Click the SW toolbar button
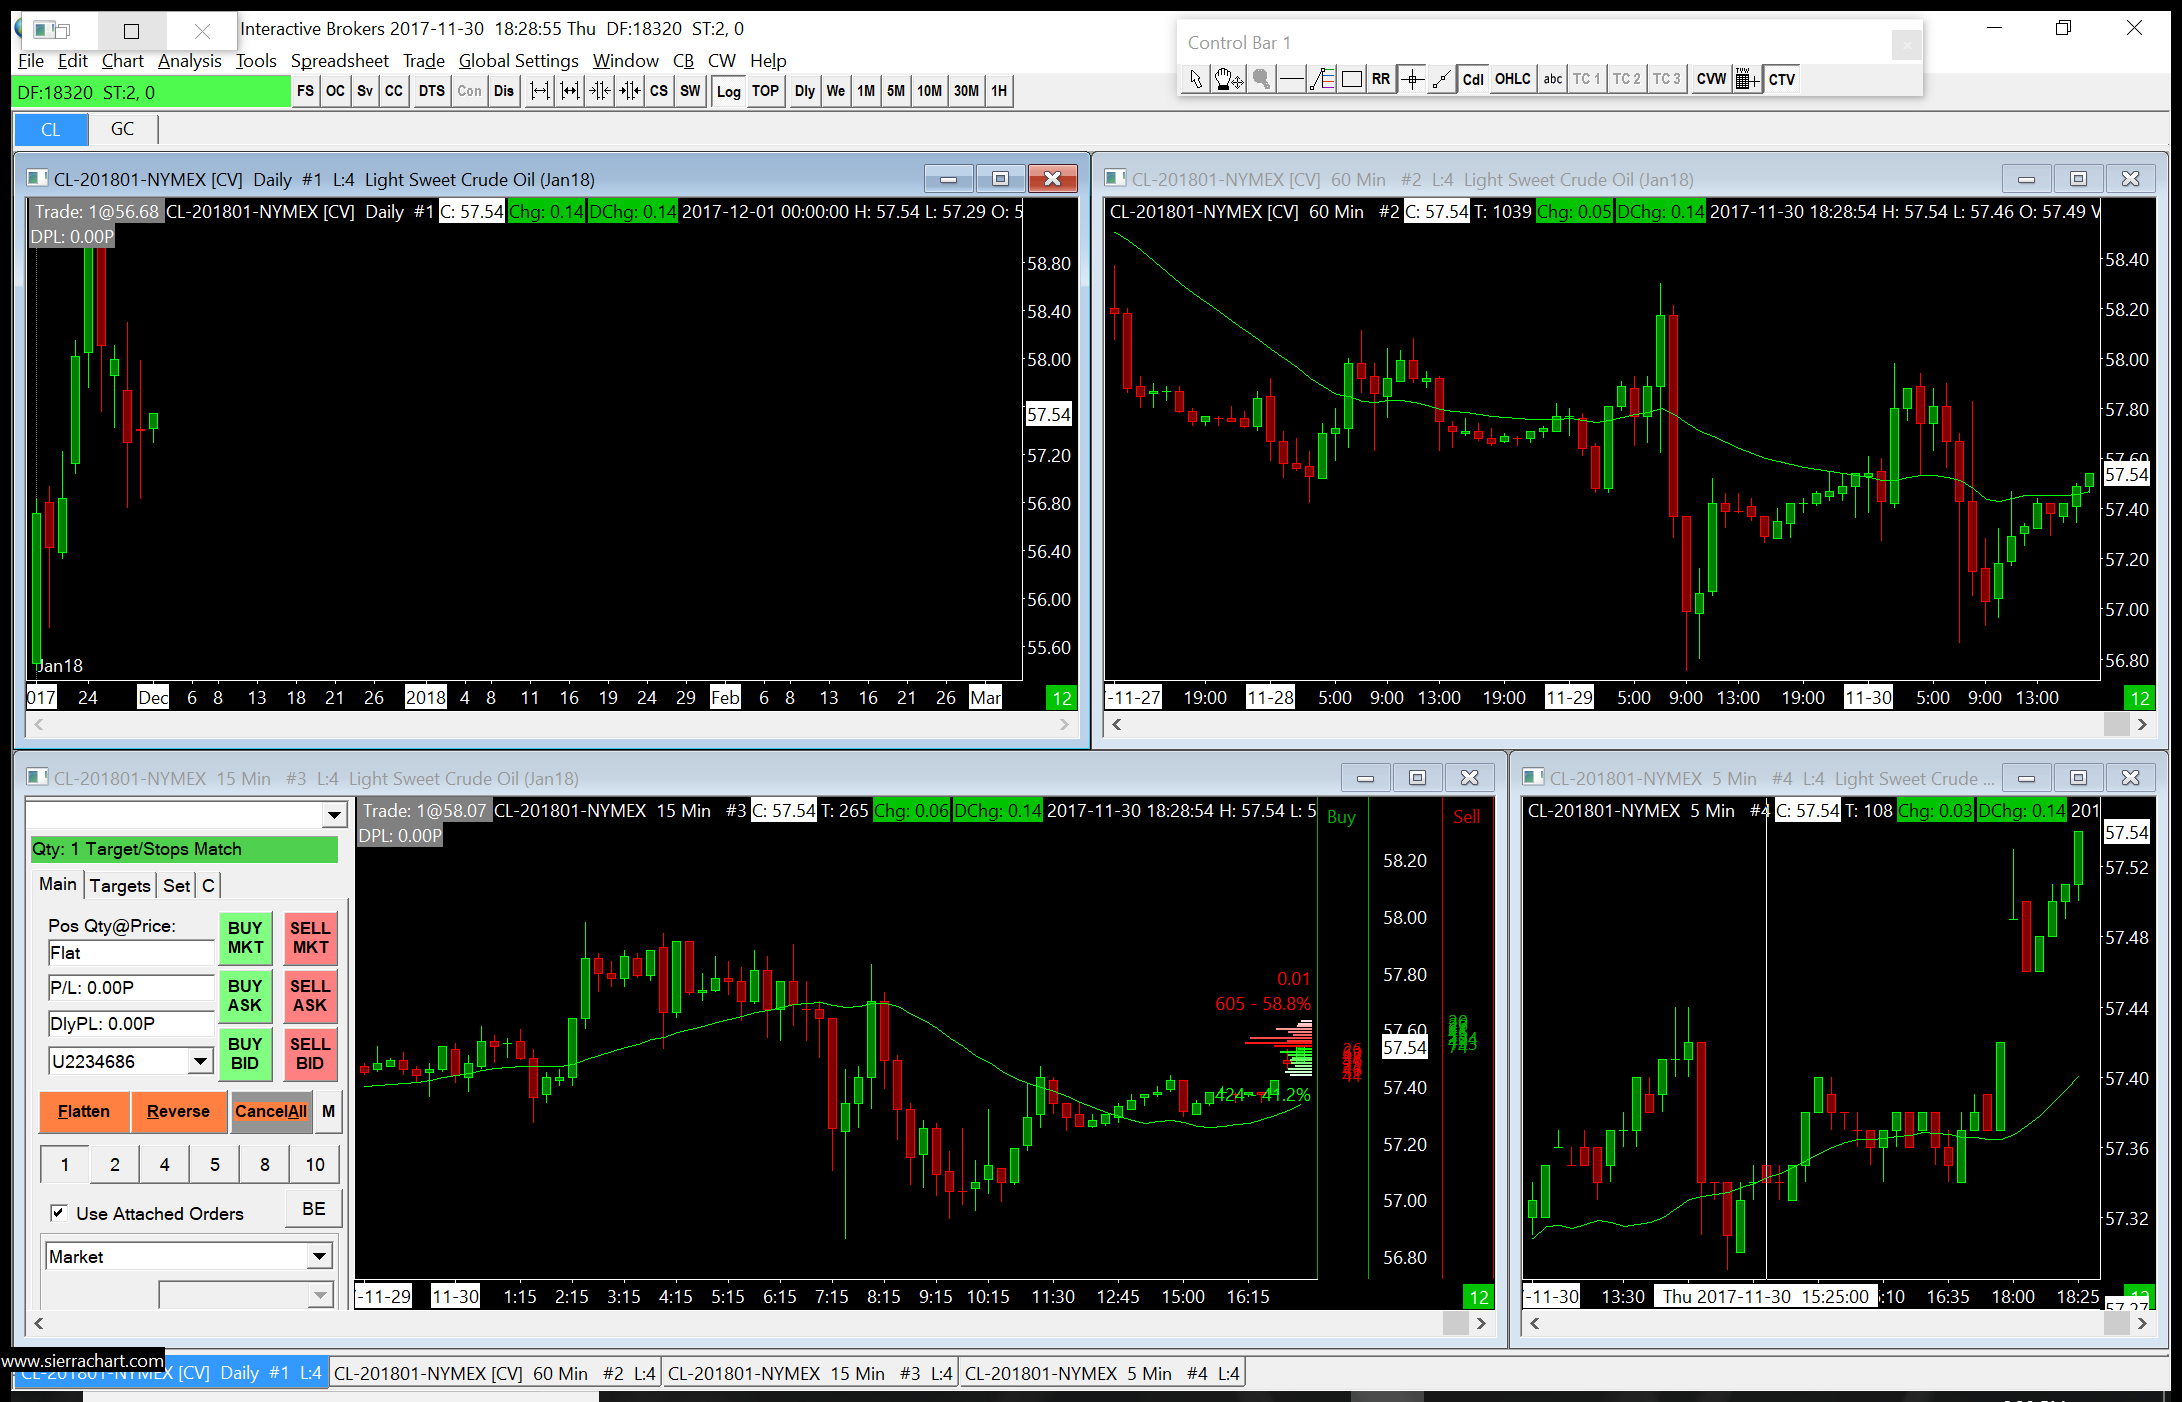2182x1402 pixels. point(690,91)
